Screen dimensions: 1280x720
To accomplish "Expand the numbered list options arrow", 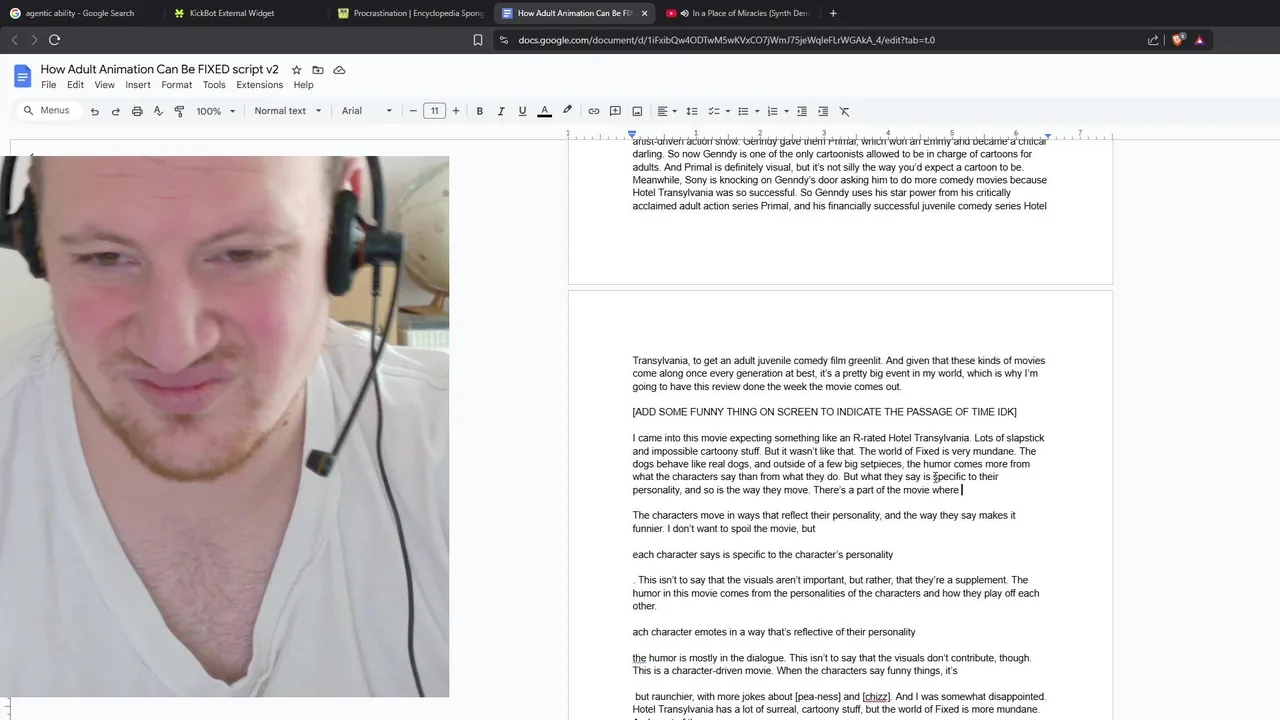I will coord(786,111).
